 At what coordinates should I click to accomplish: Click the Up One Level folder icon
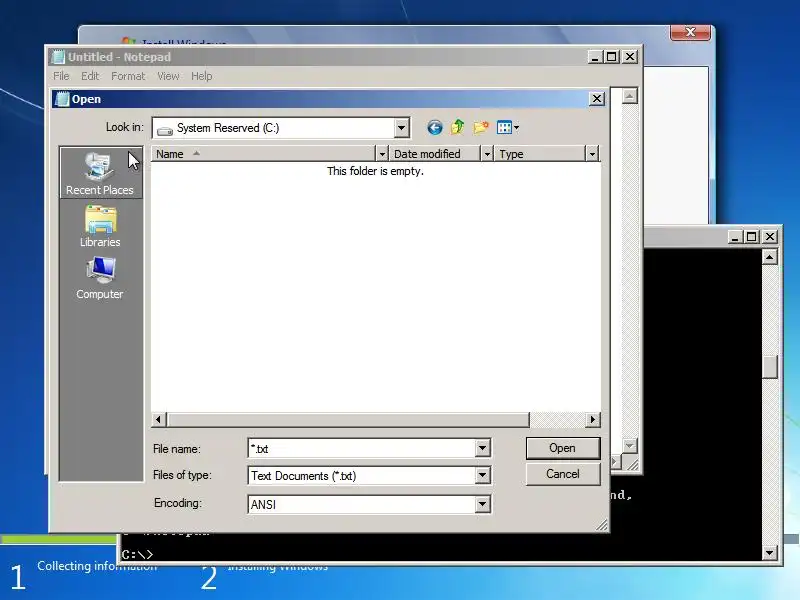pos(458,127)
